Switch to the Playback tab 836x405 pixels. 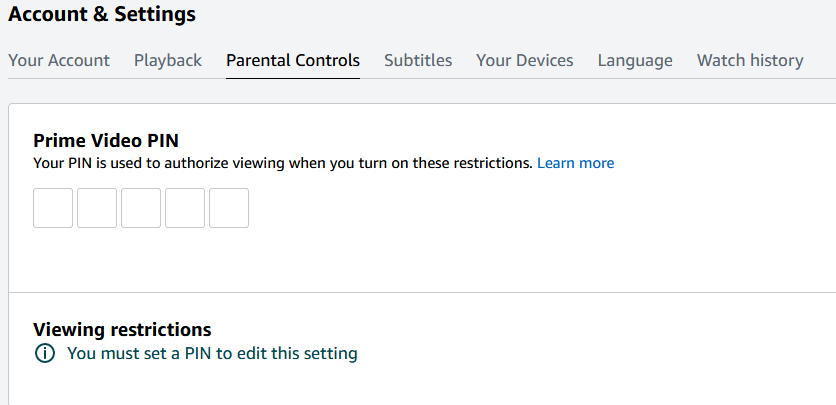[168, 60]
